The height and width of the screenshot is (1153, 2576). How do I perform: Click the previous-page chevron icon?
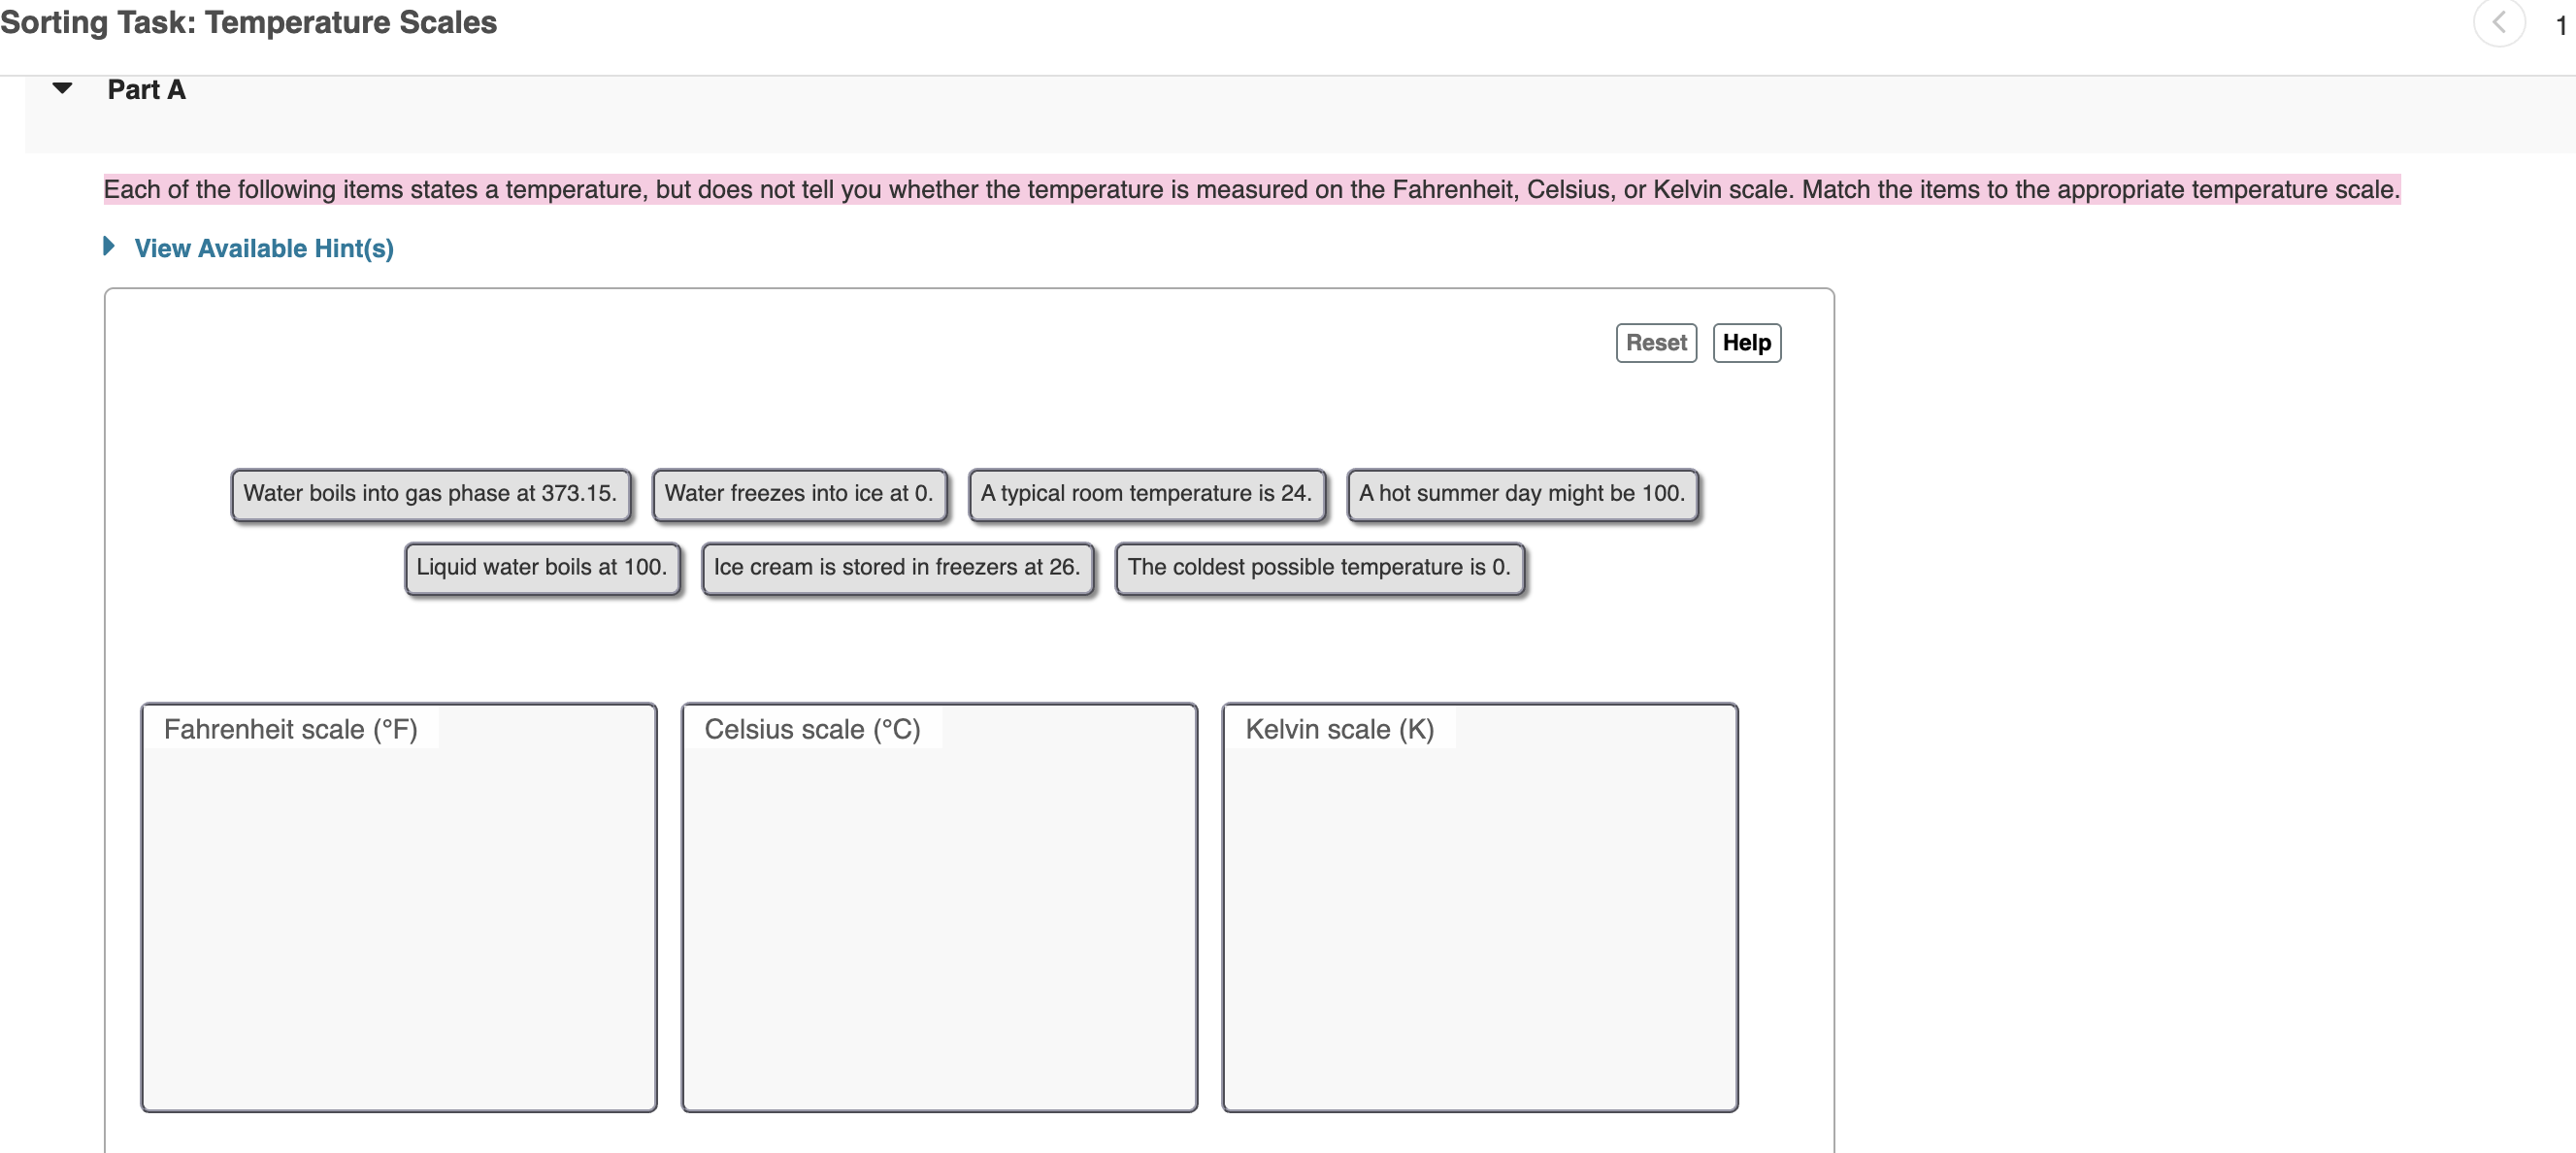(2498, 23)
